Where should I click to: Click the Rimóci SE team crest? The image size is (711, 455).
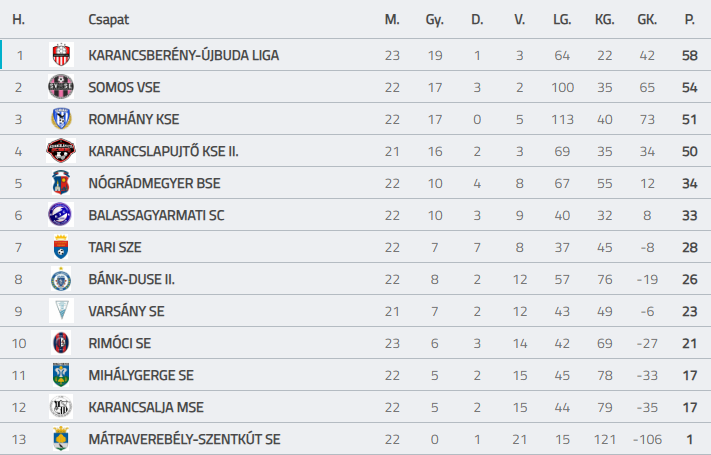pyautogui.click(x=61, y=343)
